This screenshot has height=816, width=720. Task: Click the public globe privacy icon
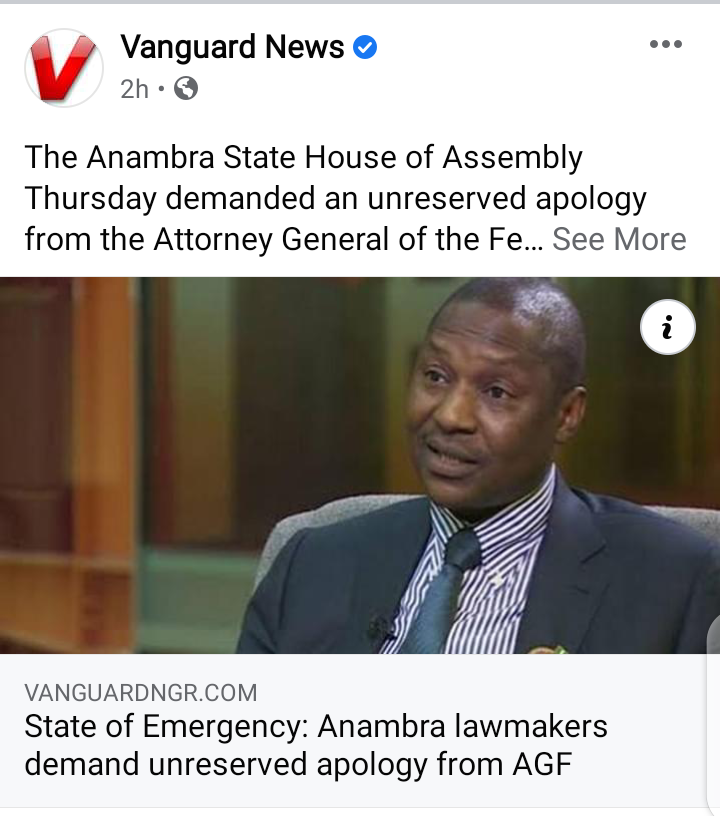point(186,88)
